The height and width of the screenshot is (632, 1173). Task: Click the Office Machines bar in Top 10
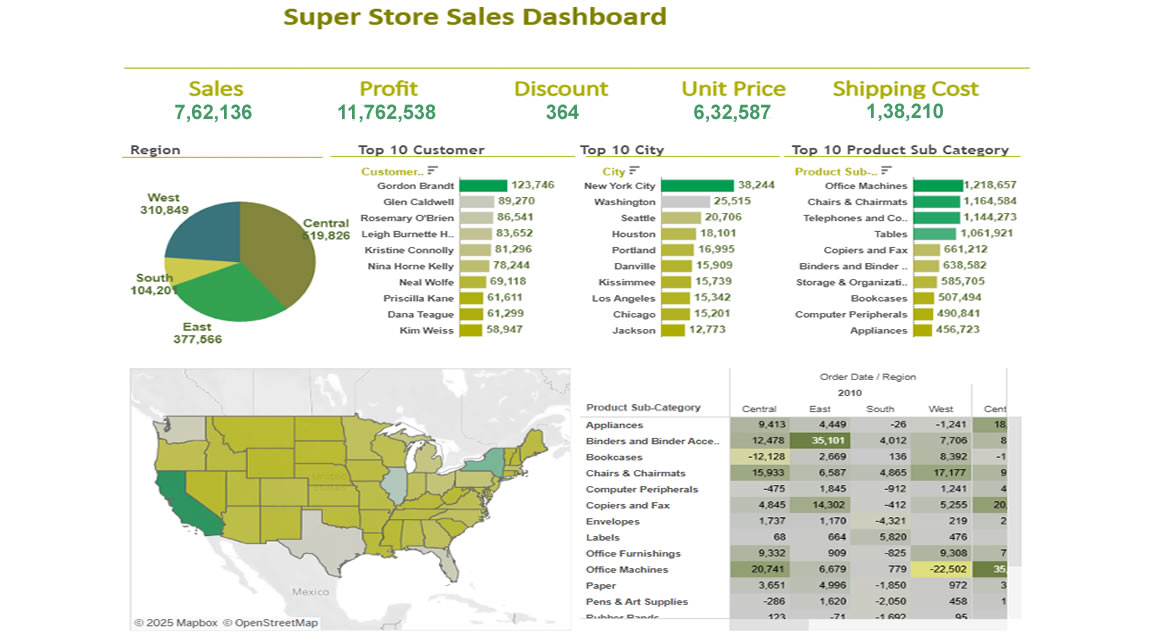coord(937,186)
